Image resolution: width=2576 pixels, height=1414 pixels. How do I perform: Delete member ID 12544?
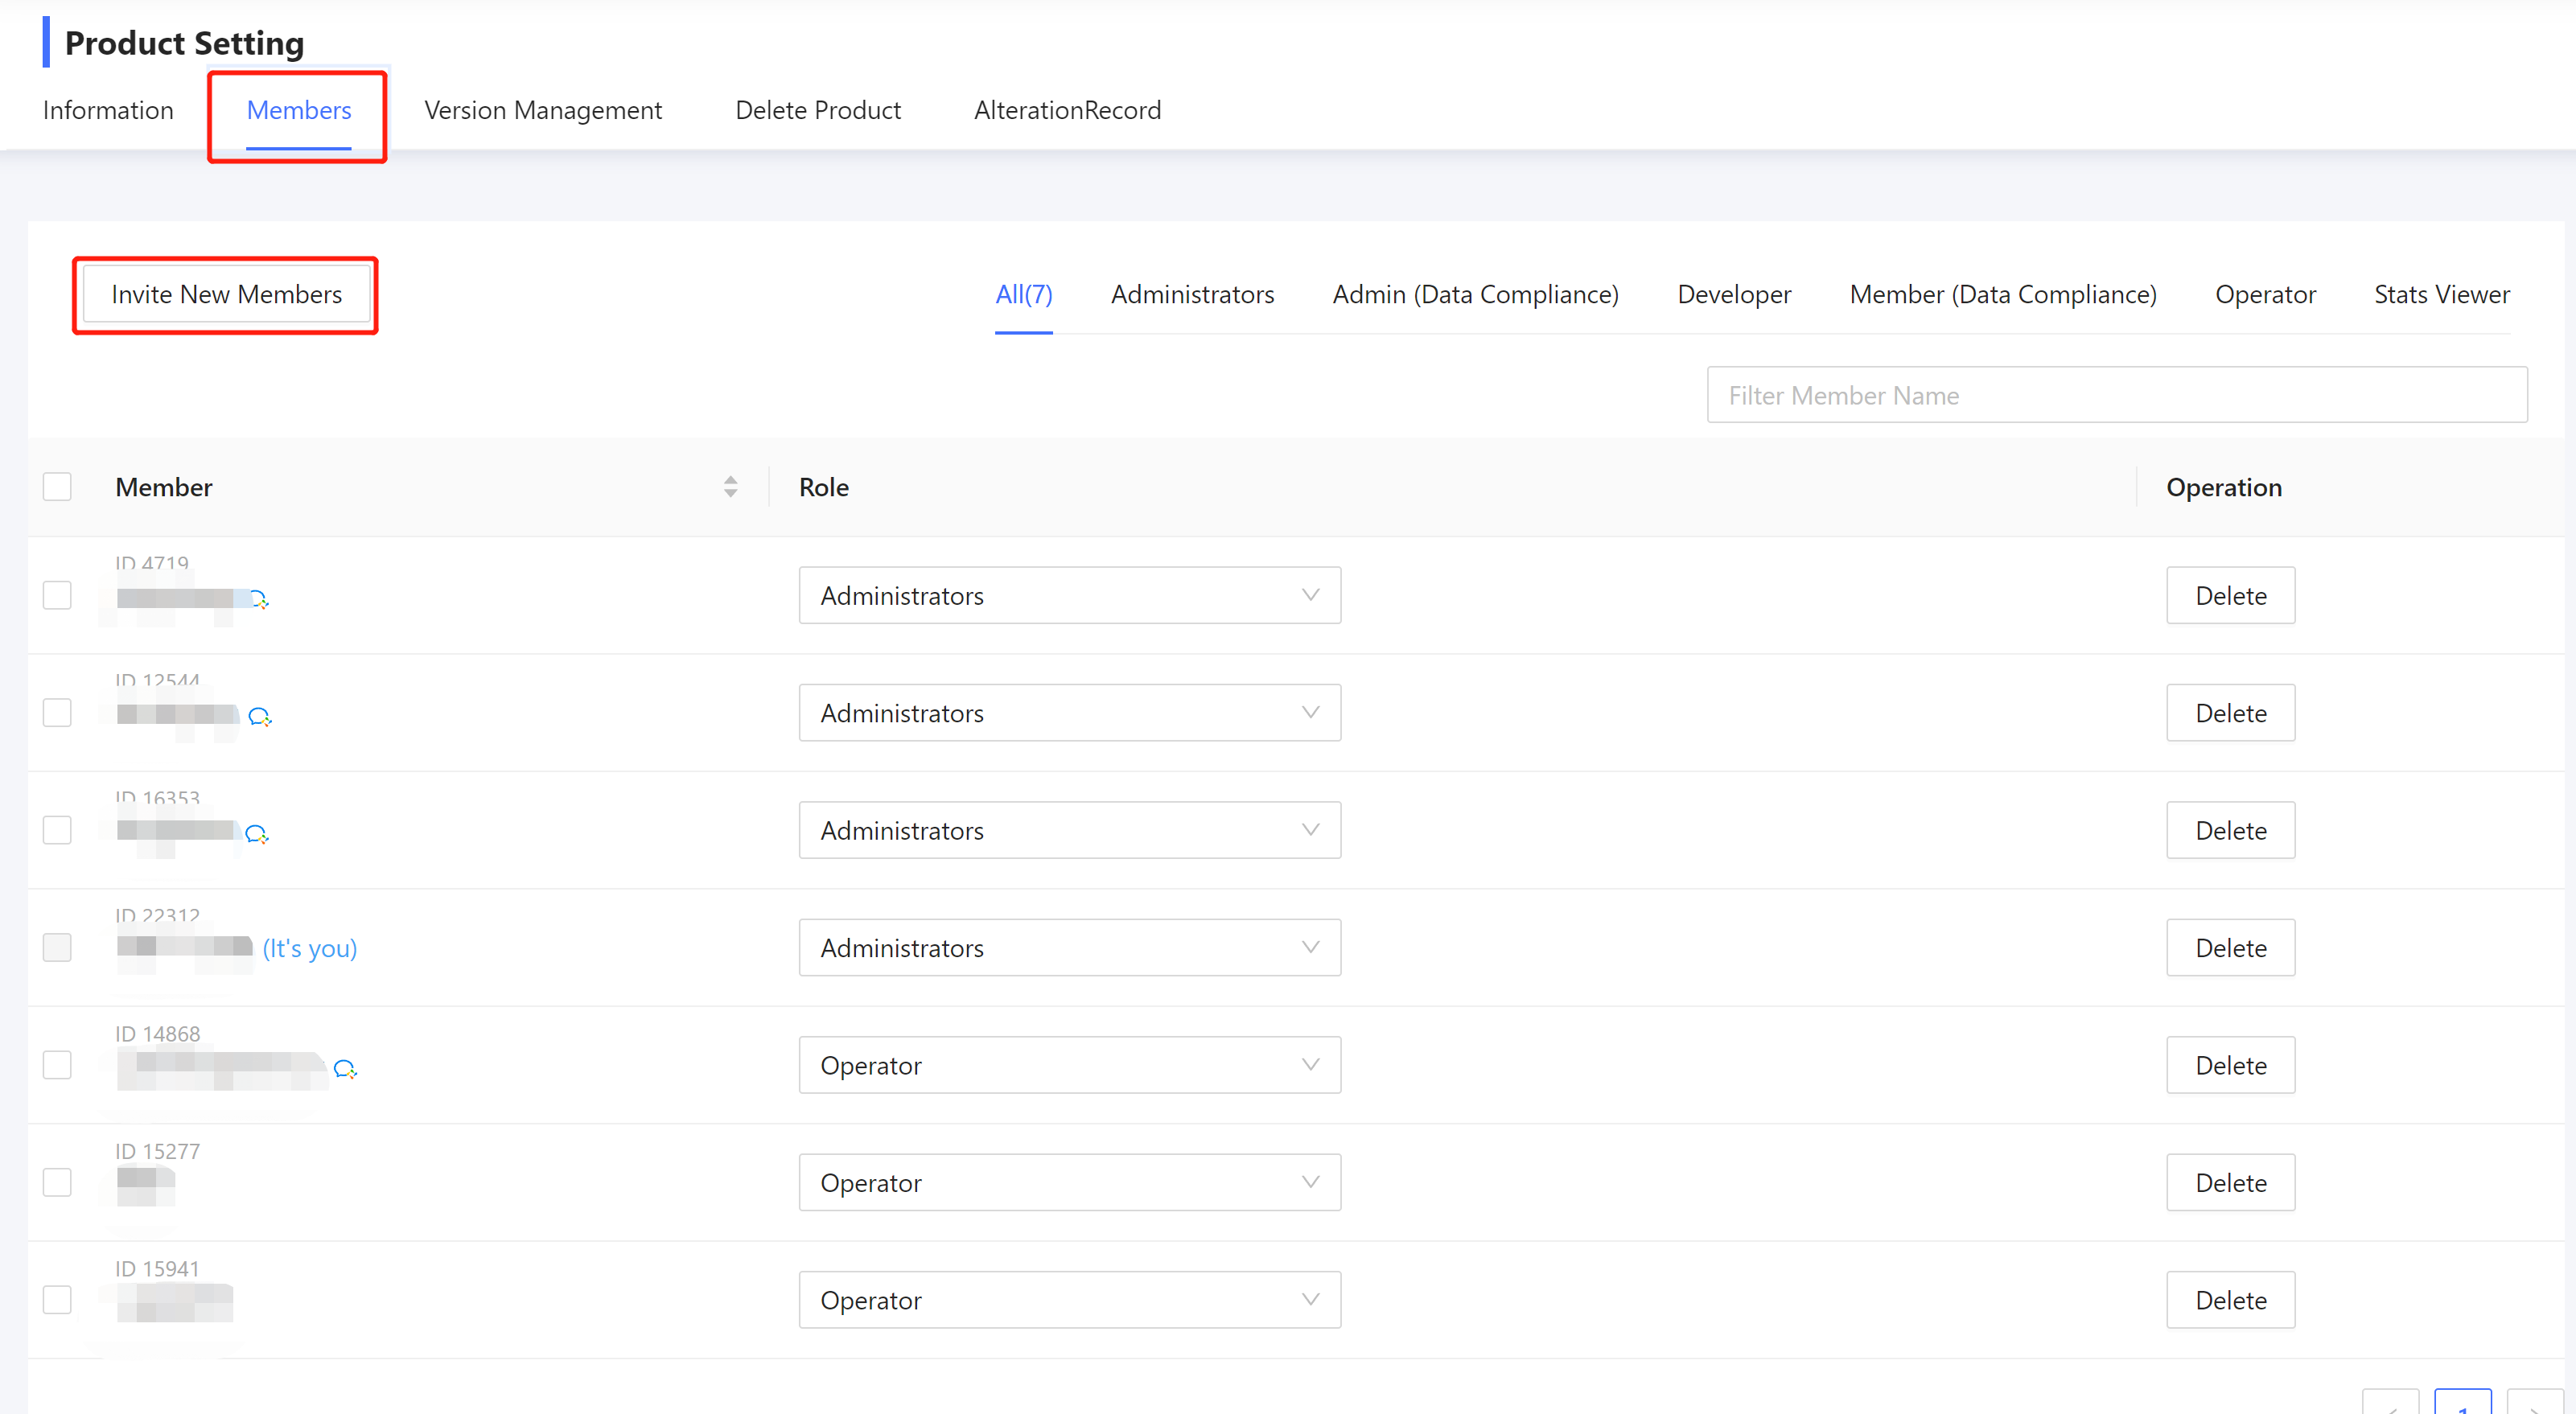[2230, 712]
